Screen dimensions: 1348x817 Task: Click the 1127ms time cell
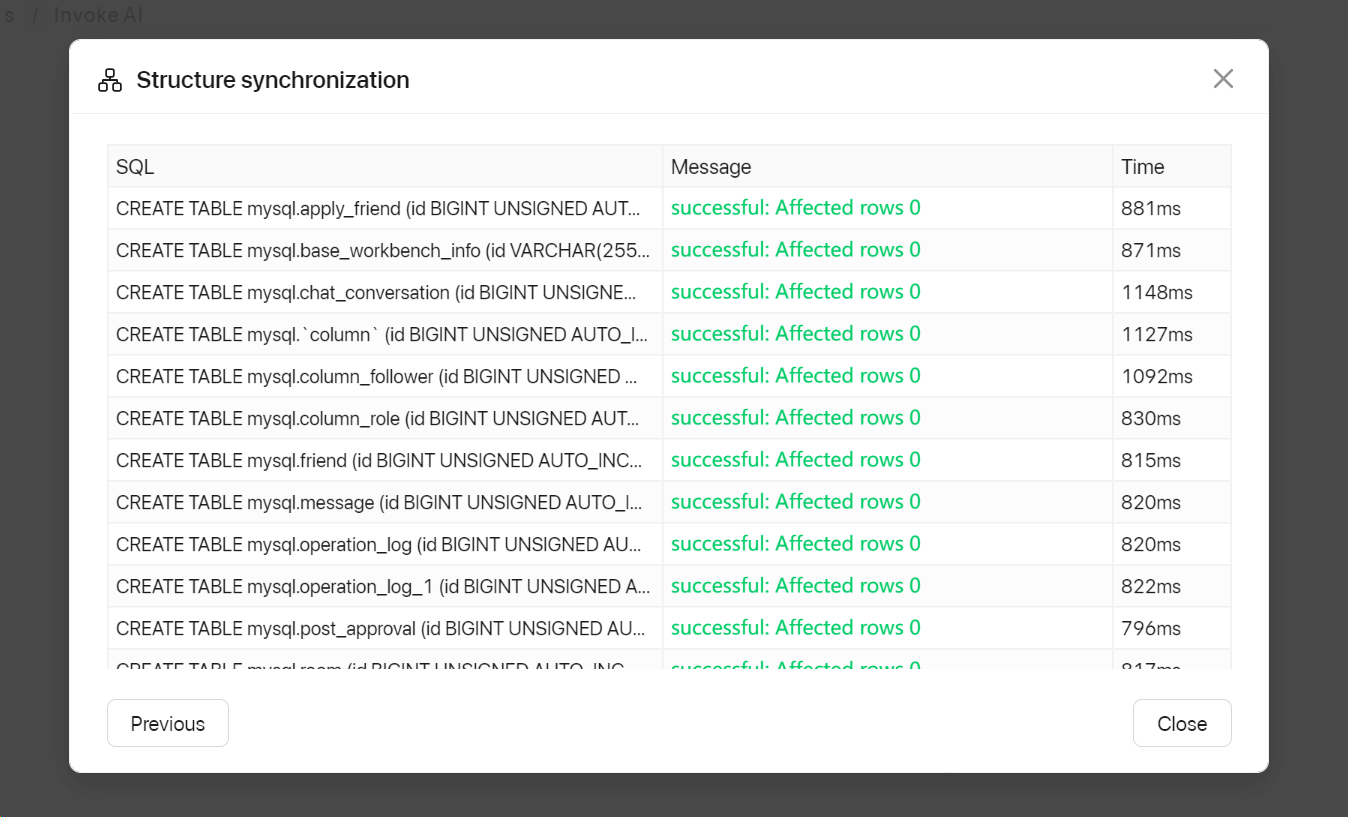pyautogui.click(x=1172, y=334)
